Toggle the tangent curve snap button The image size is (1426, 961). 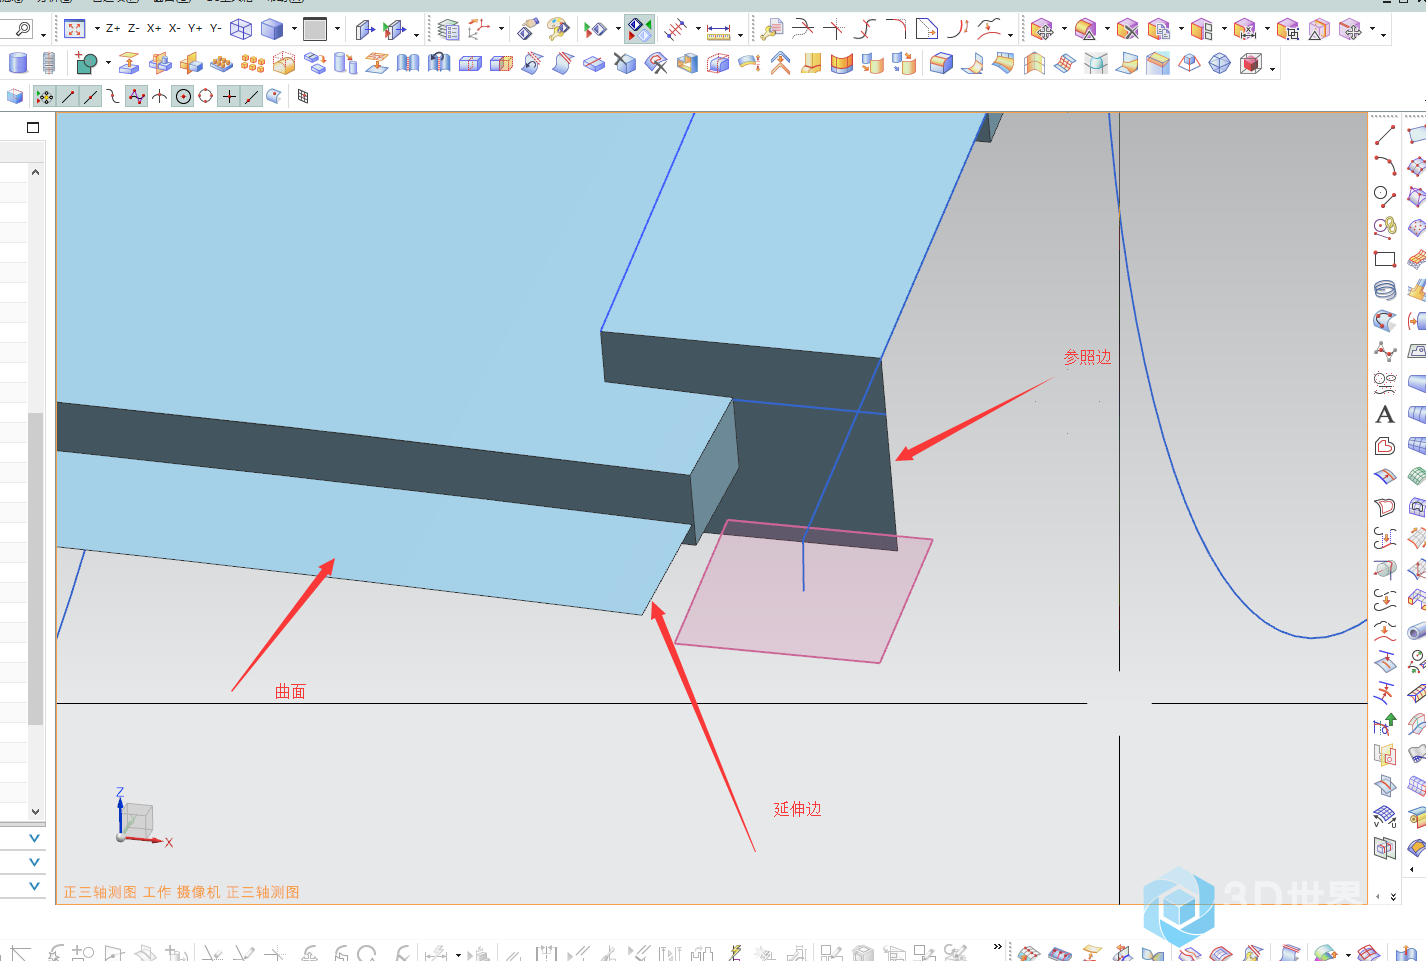tap(113, 97)
